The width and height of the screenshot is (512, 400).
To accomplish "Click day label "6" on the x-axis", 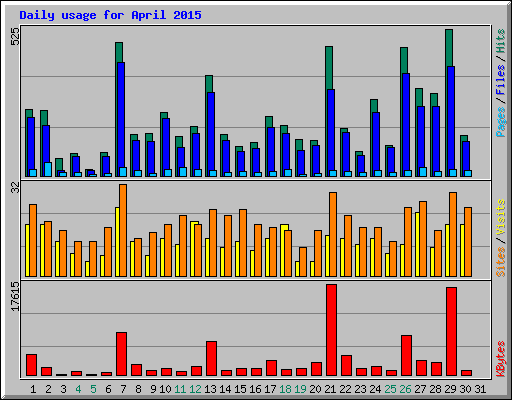I will [x=108, y=389].
